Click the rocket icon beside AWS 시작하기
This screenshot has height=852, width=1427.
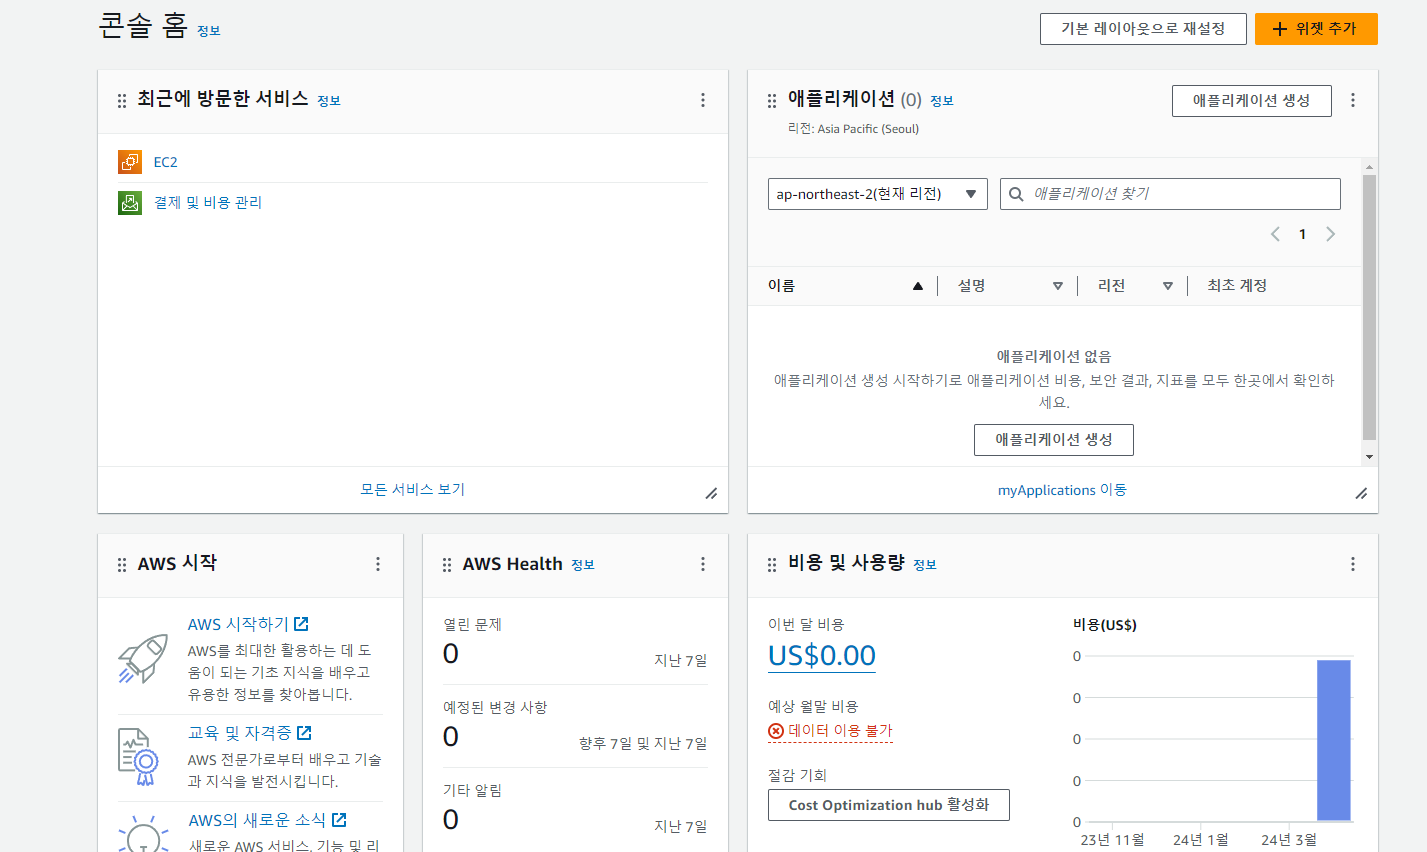pyautogui.click(x=143, y=658)
